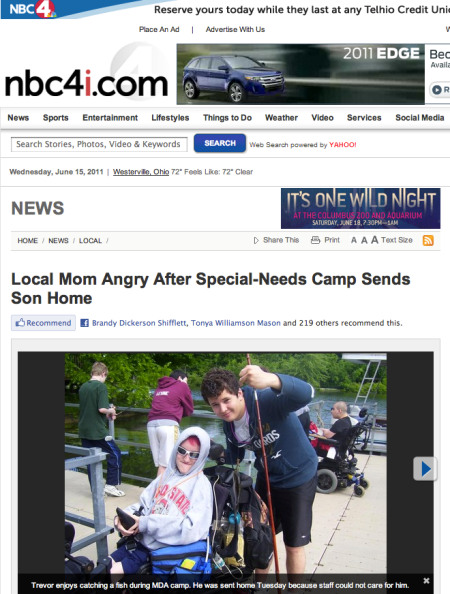The width and height of the screenshot is (450, 594).
Task: Click Advertise With Us link
Action: [x=235, y=30]
